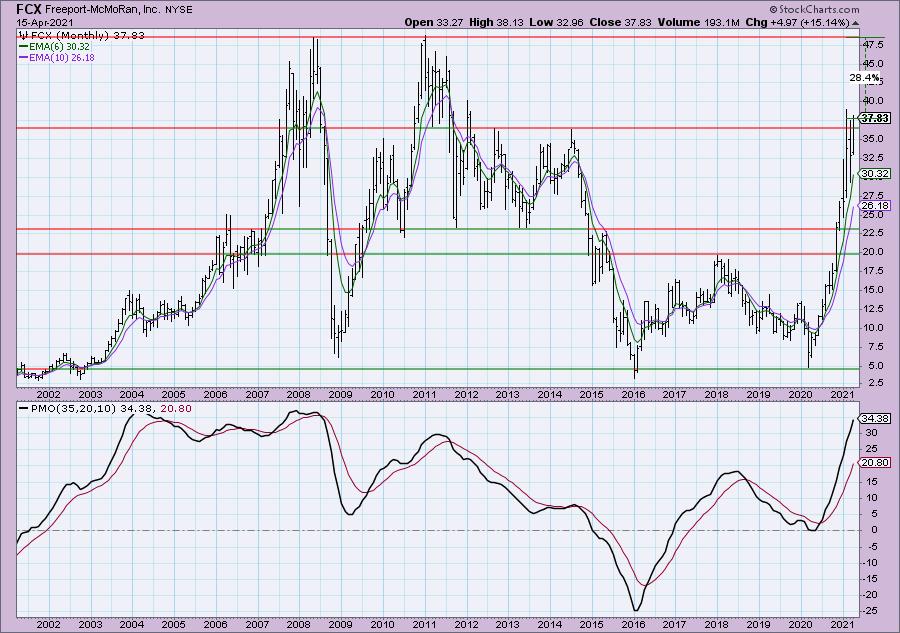
Task: Click the 2011 label under the PMO panel
Action: [x=424, y=624]
